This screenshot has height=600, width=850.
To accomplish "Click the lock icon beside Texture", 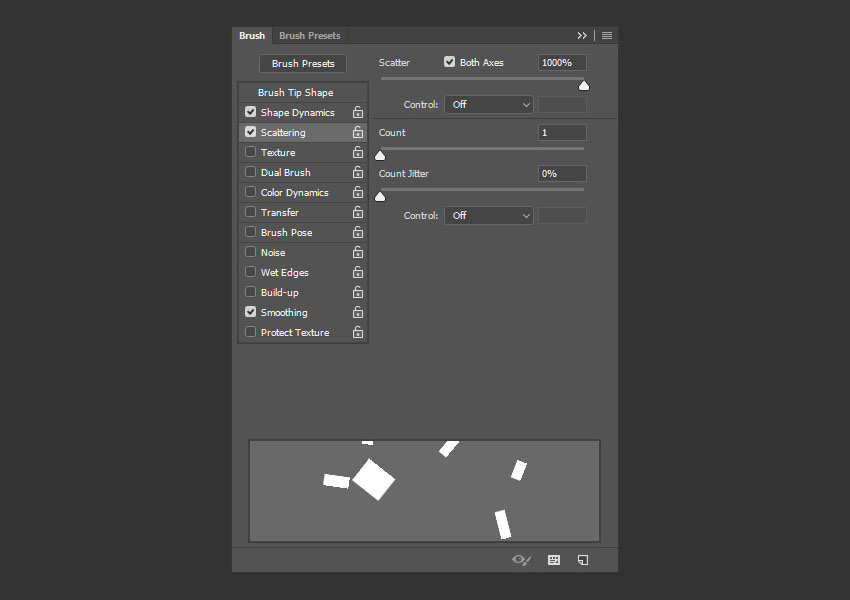I will 357,153.
